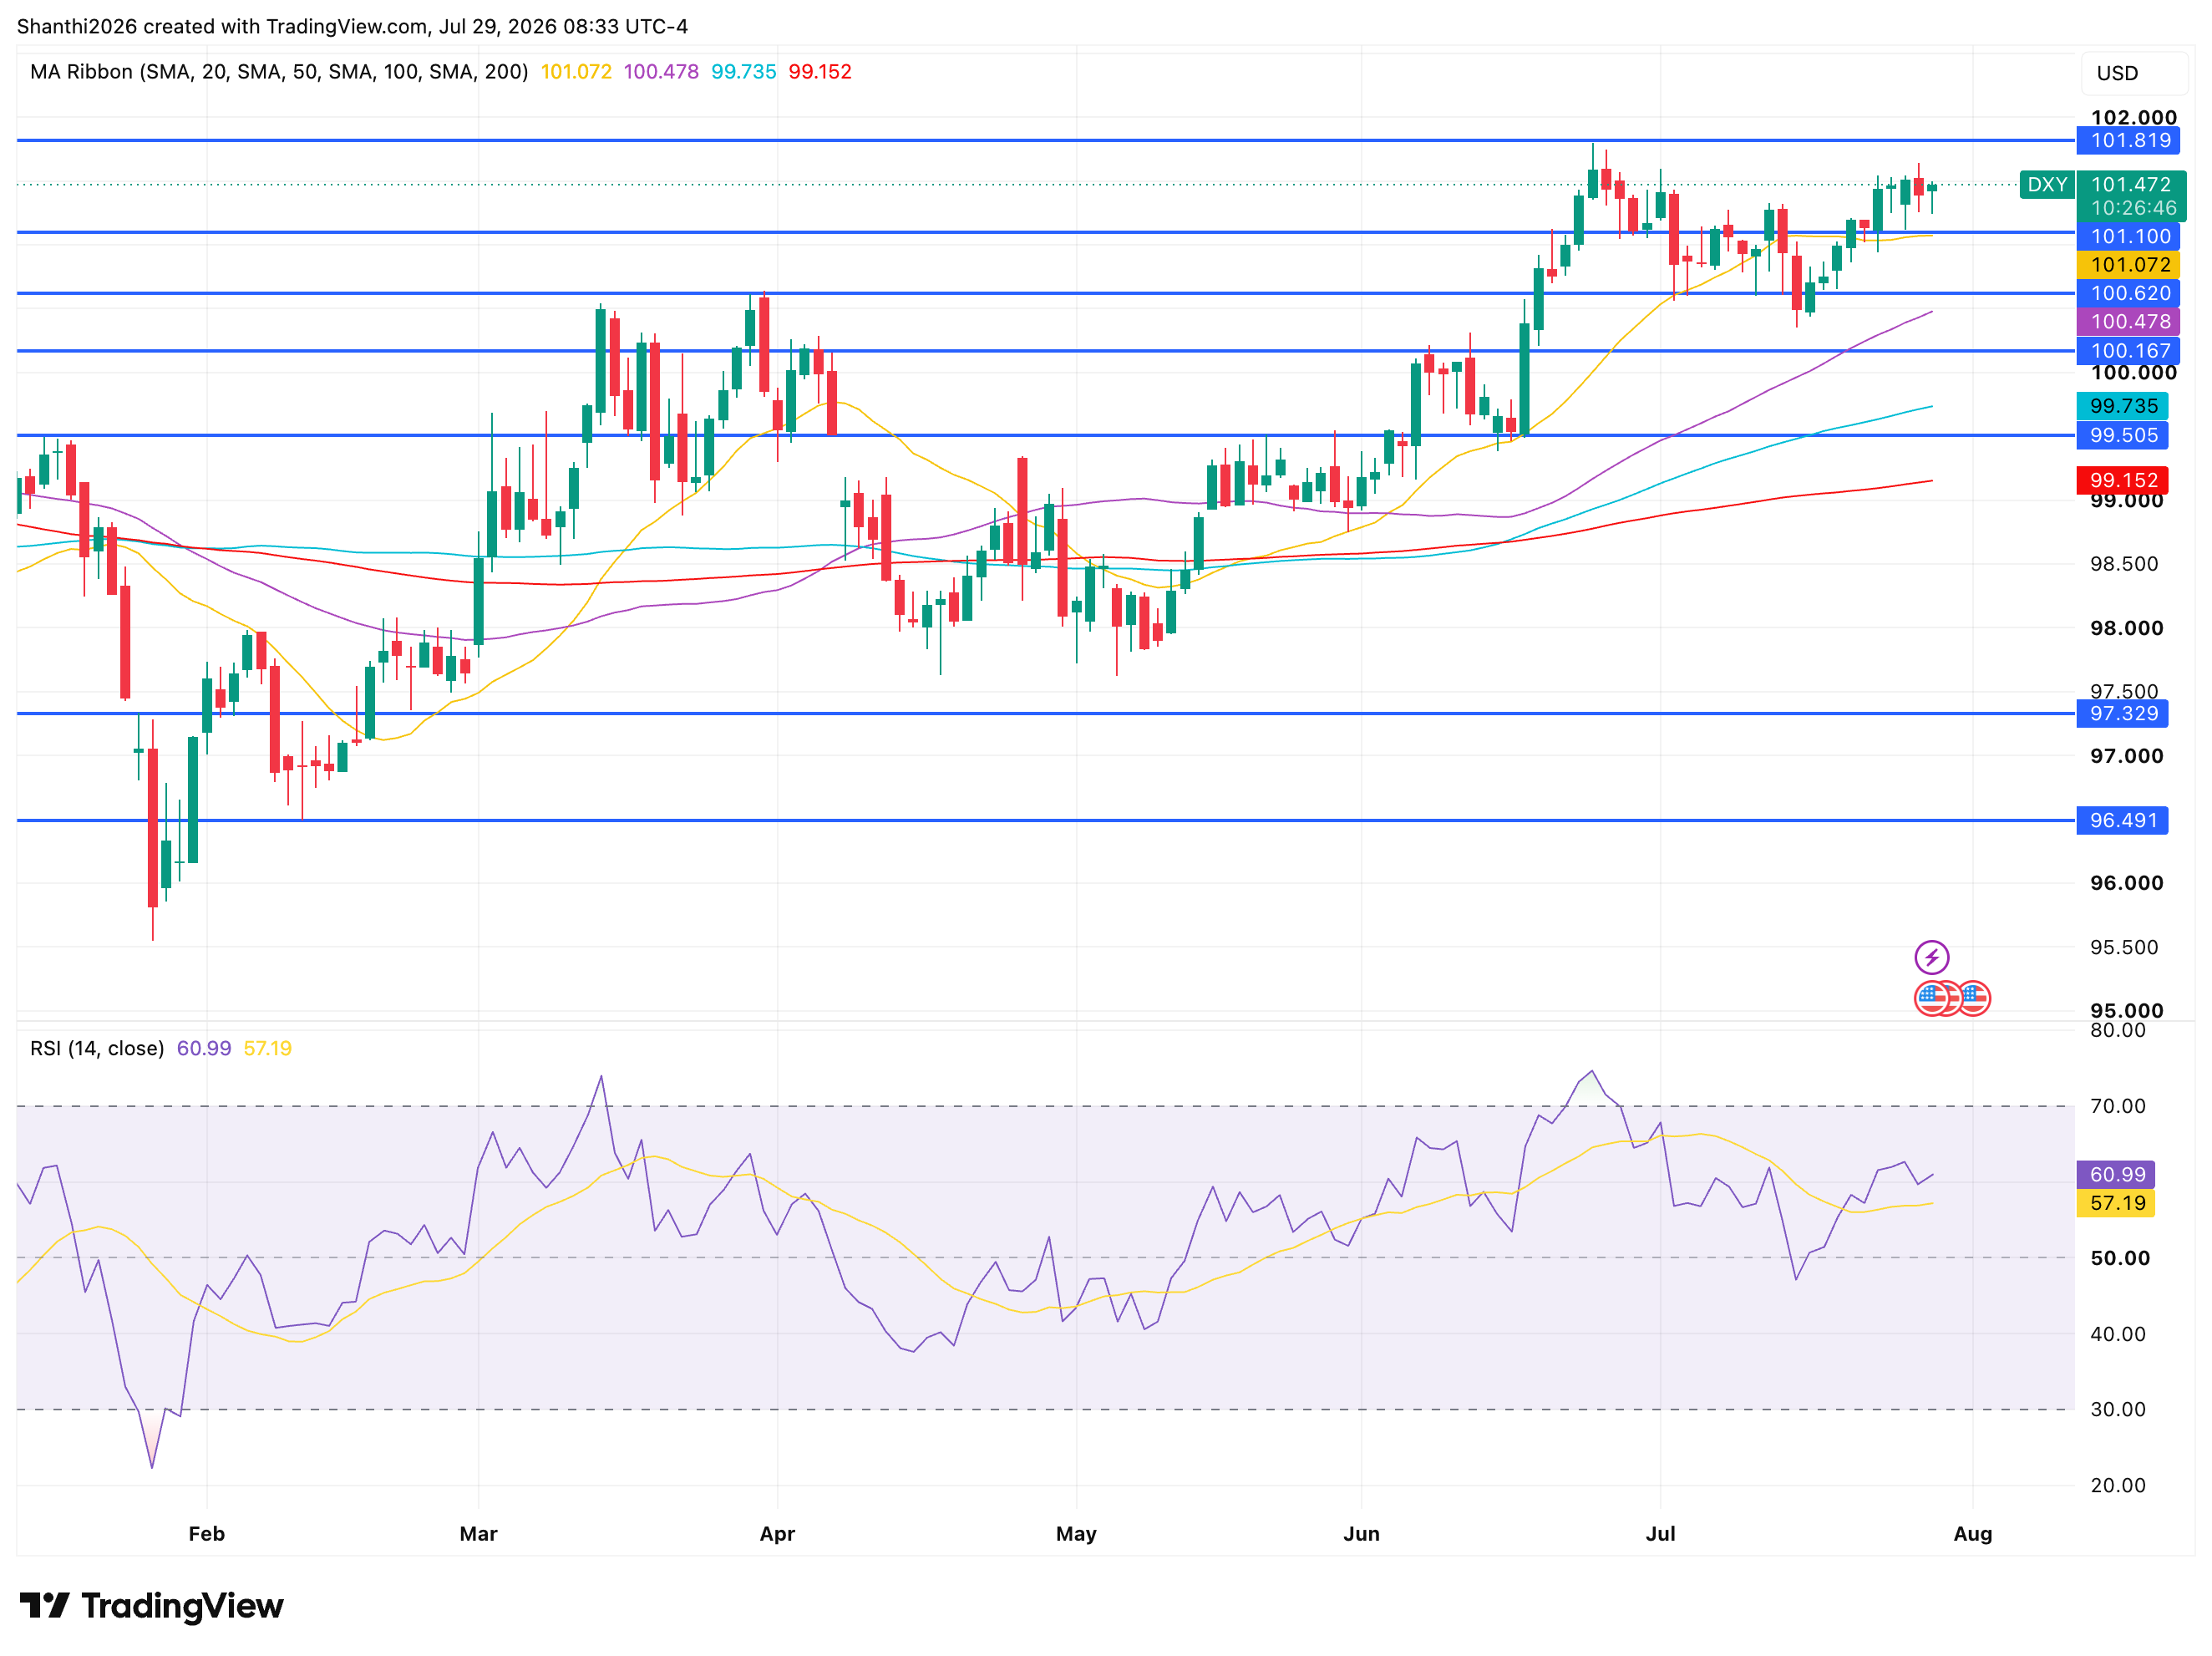Select the 99.505 horizontal line label
This screenshot has width=2212, height=1656.
click(2122, 435)
